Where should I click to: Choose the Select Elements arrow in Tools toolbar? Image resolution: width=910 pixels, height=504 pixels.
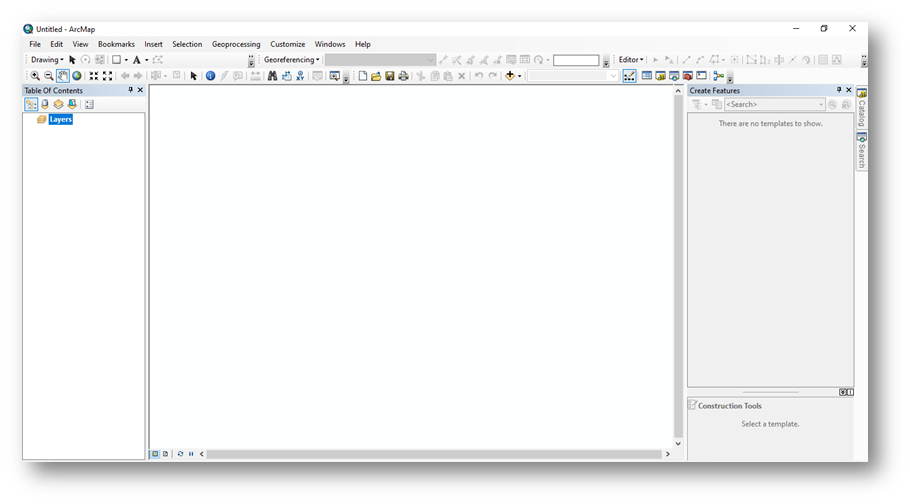tap(193, 76)
